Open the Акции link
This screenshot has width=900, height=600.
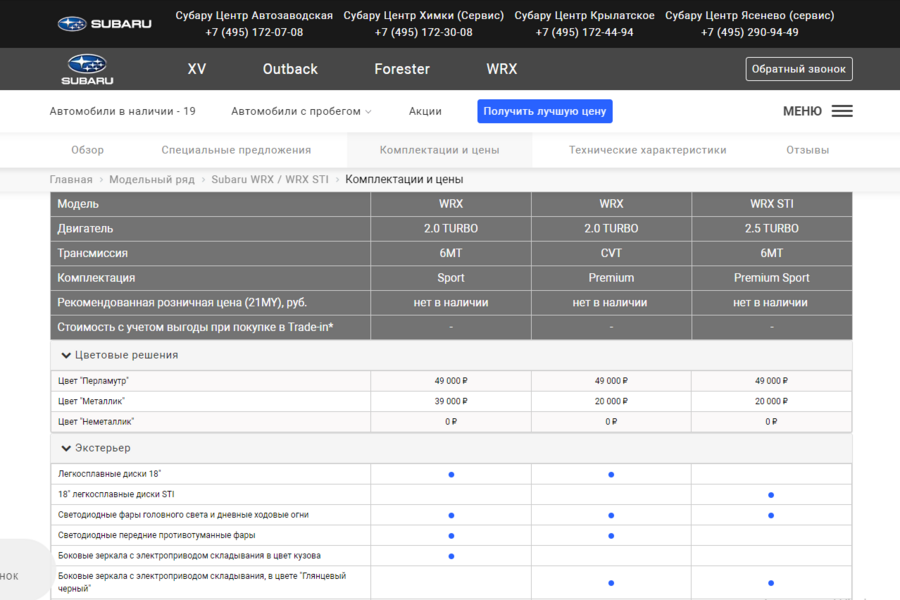pos(425,111)
